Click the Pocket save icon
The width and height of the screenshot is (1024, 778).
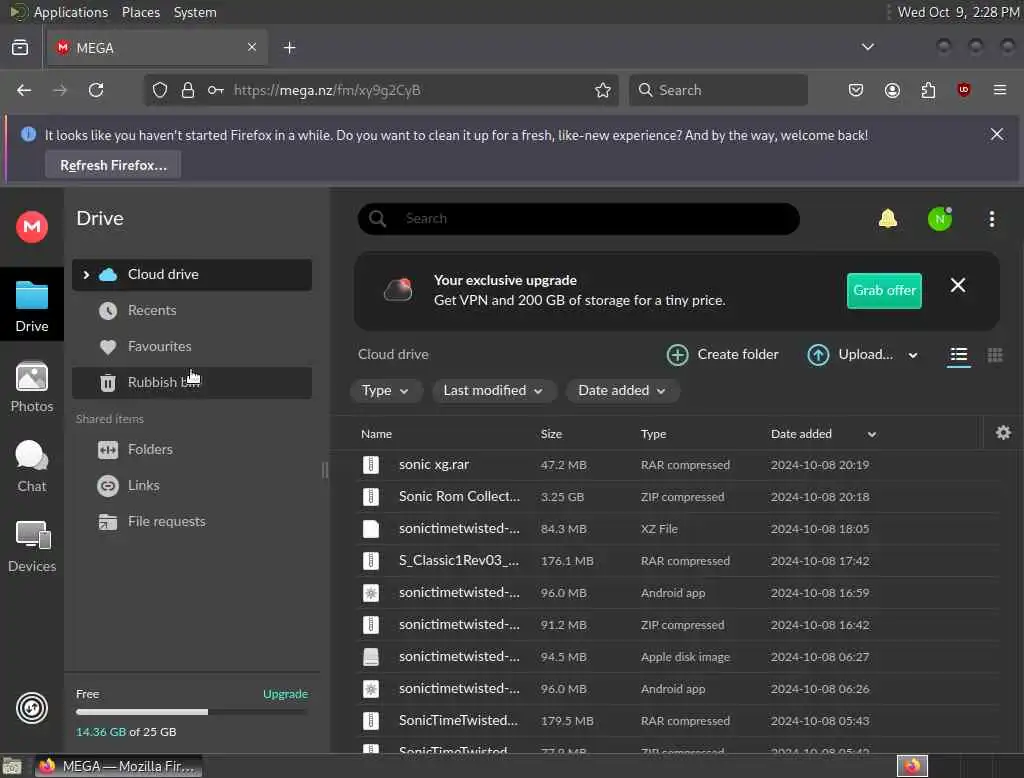(856, 90)
